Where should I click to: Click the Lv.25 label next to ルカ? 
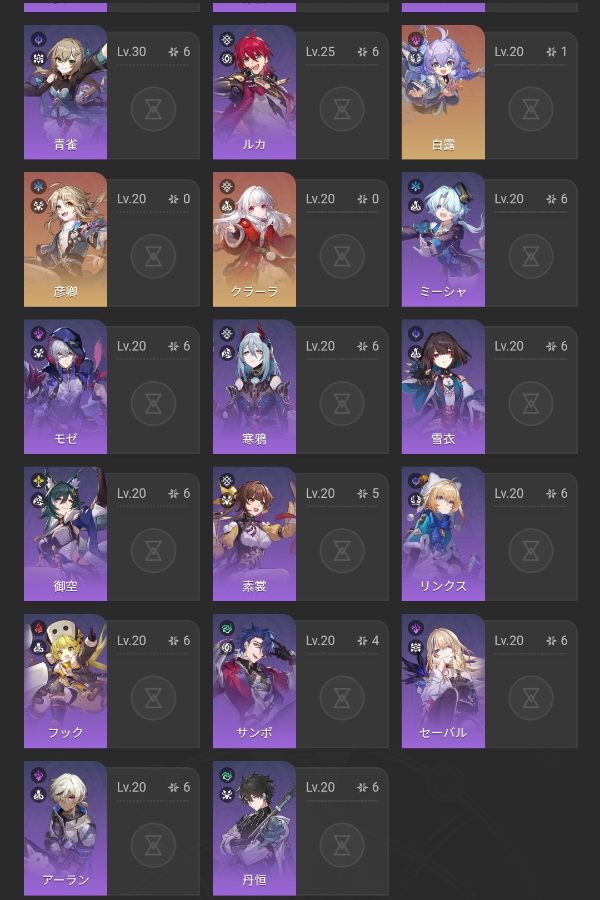point(320,52)
